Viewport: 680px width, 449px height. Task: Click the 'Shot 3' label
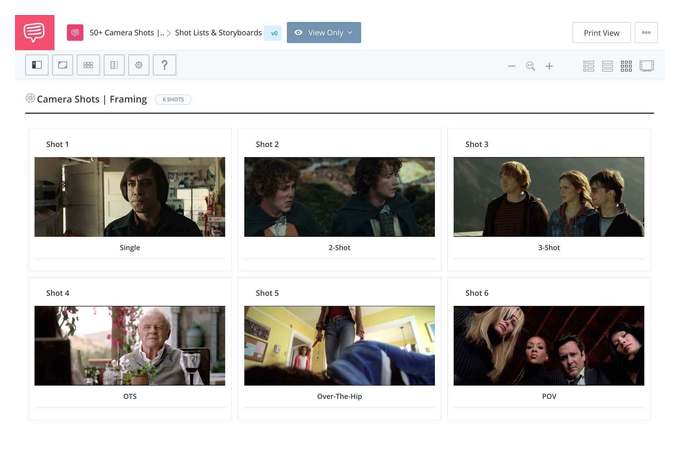point(477,144)
